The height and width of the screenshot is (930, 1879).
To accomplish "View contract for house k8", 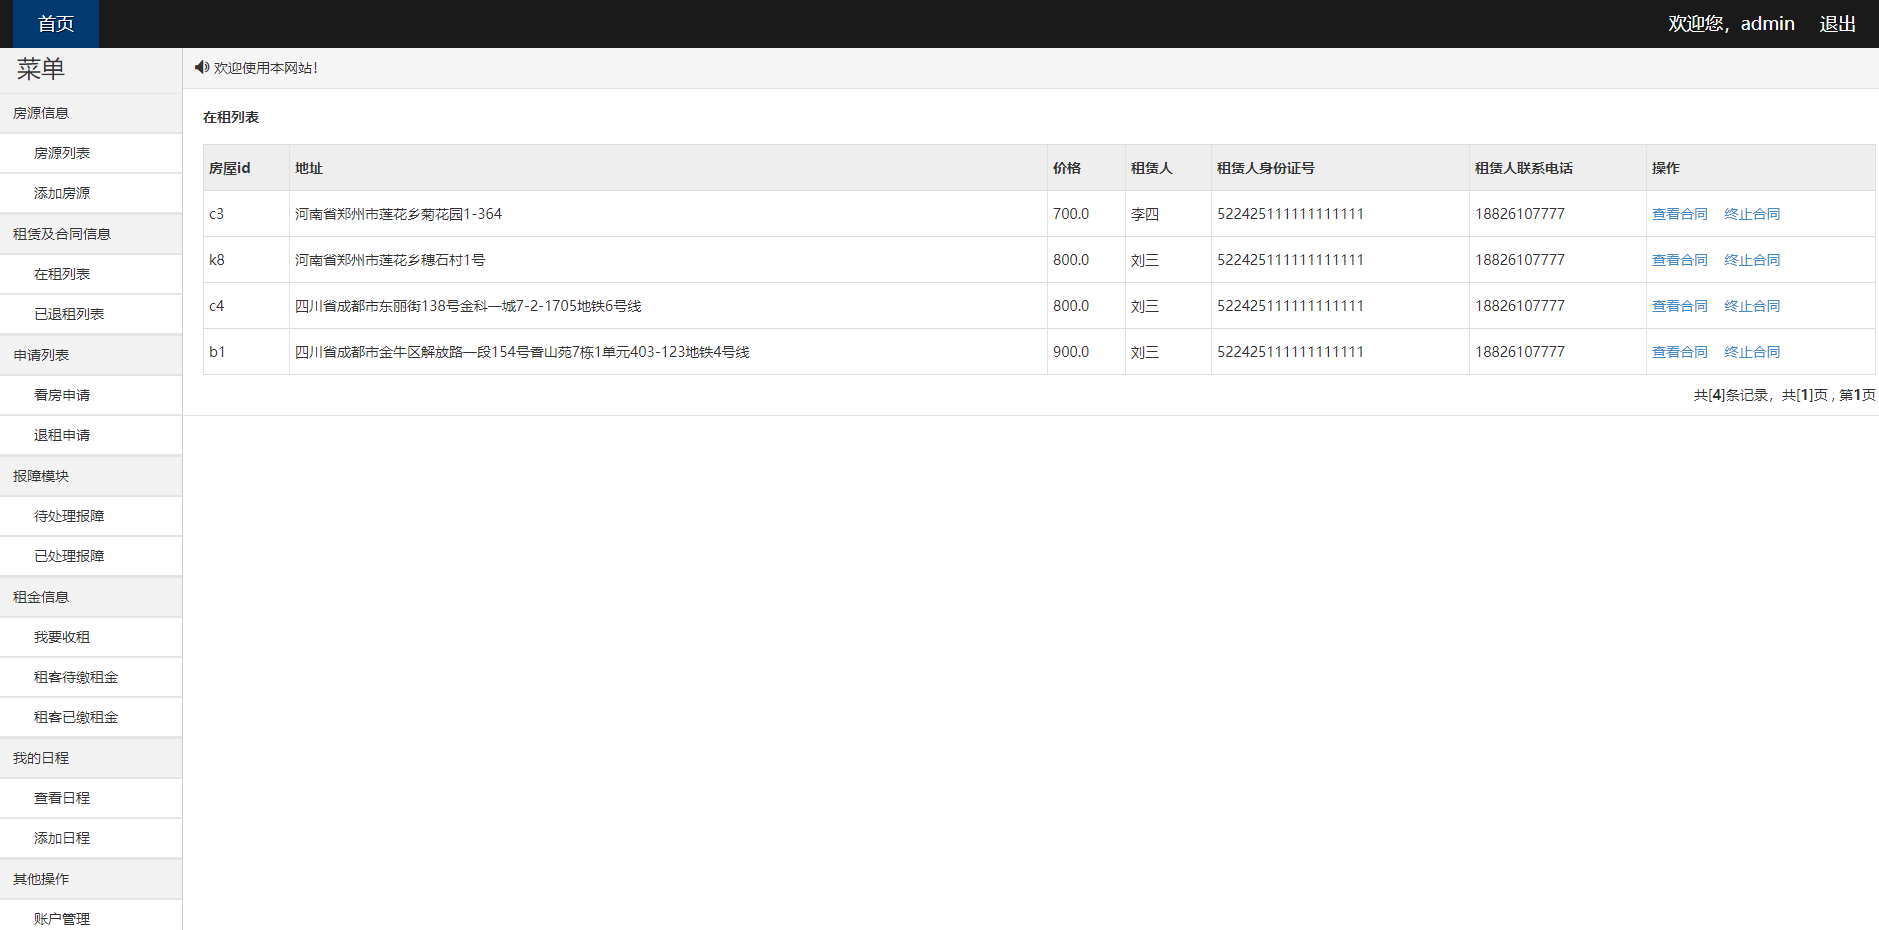I will (1679, 260).
